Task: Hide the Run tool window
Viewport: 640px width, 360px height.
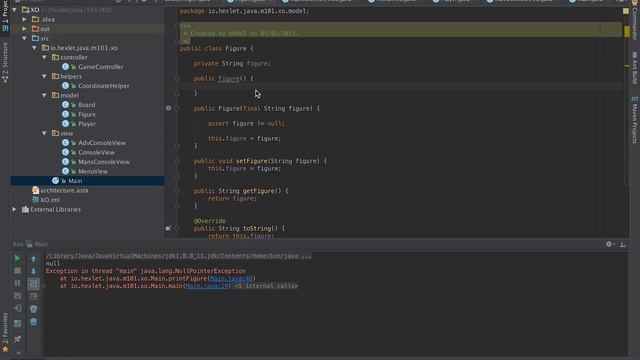Action: click(x=623, y=244)
